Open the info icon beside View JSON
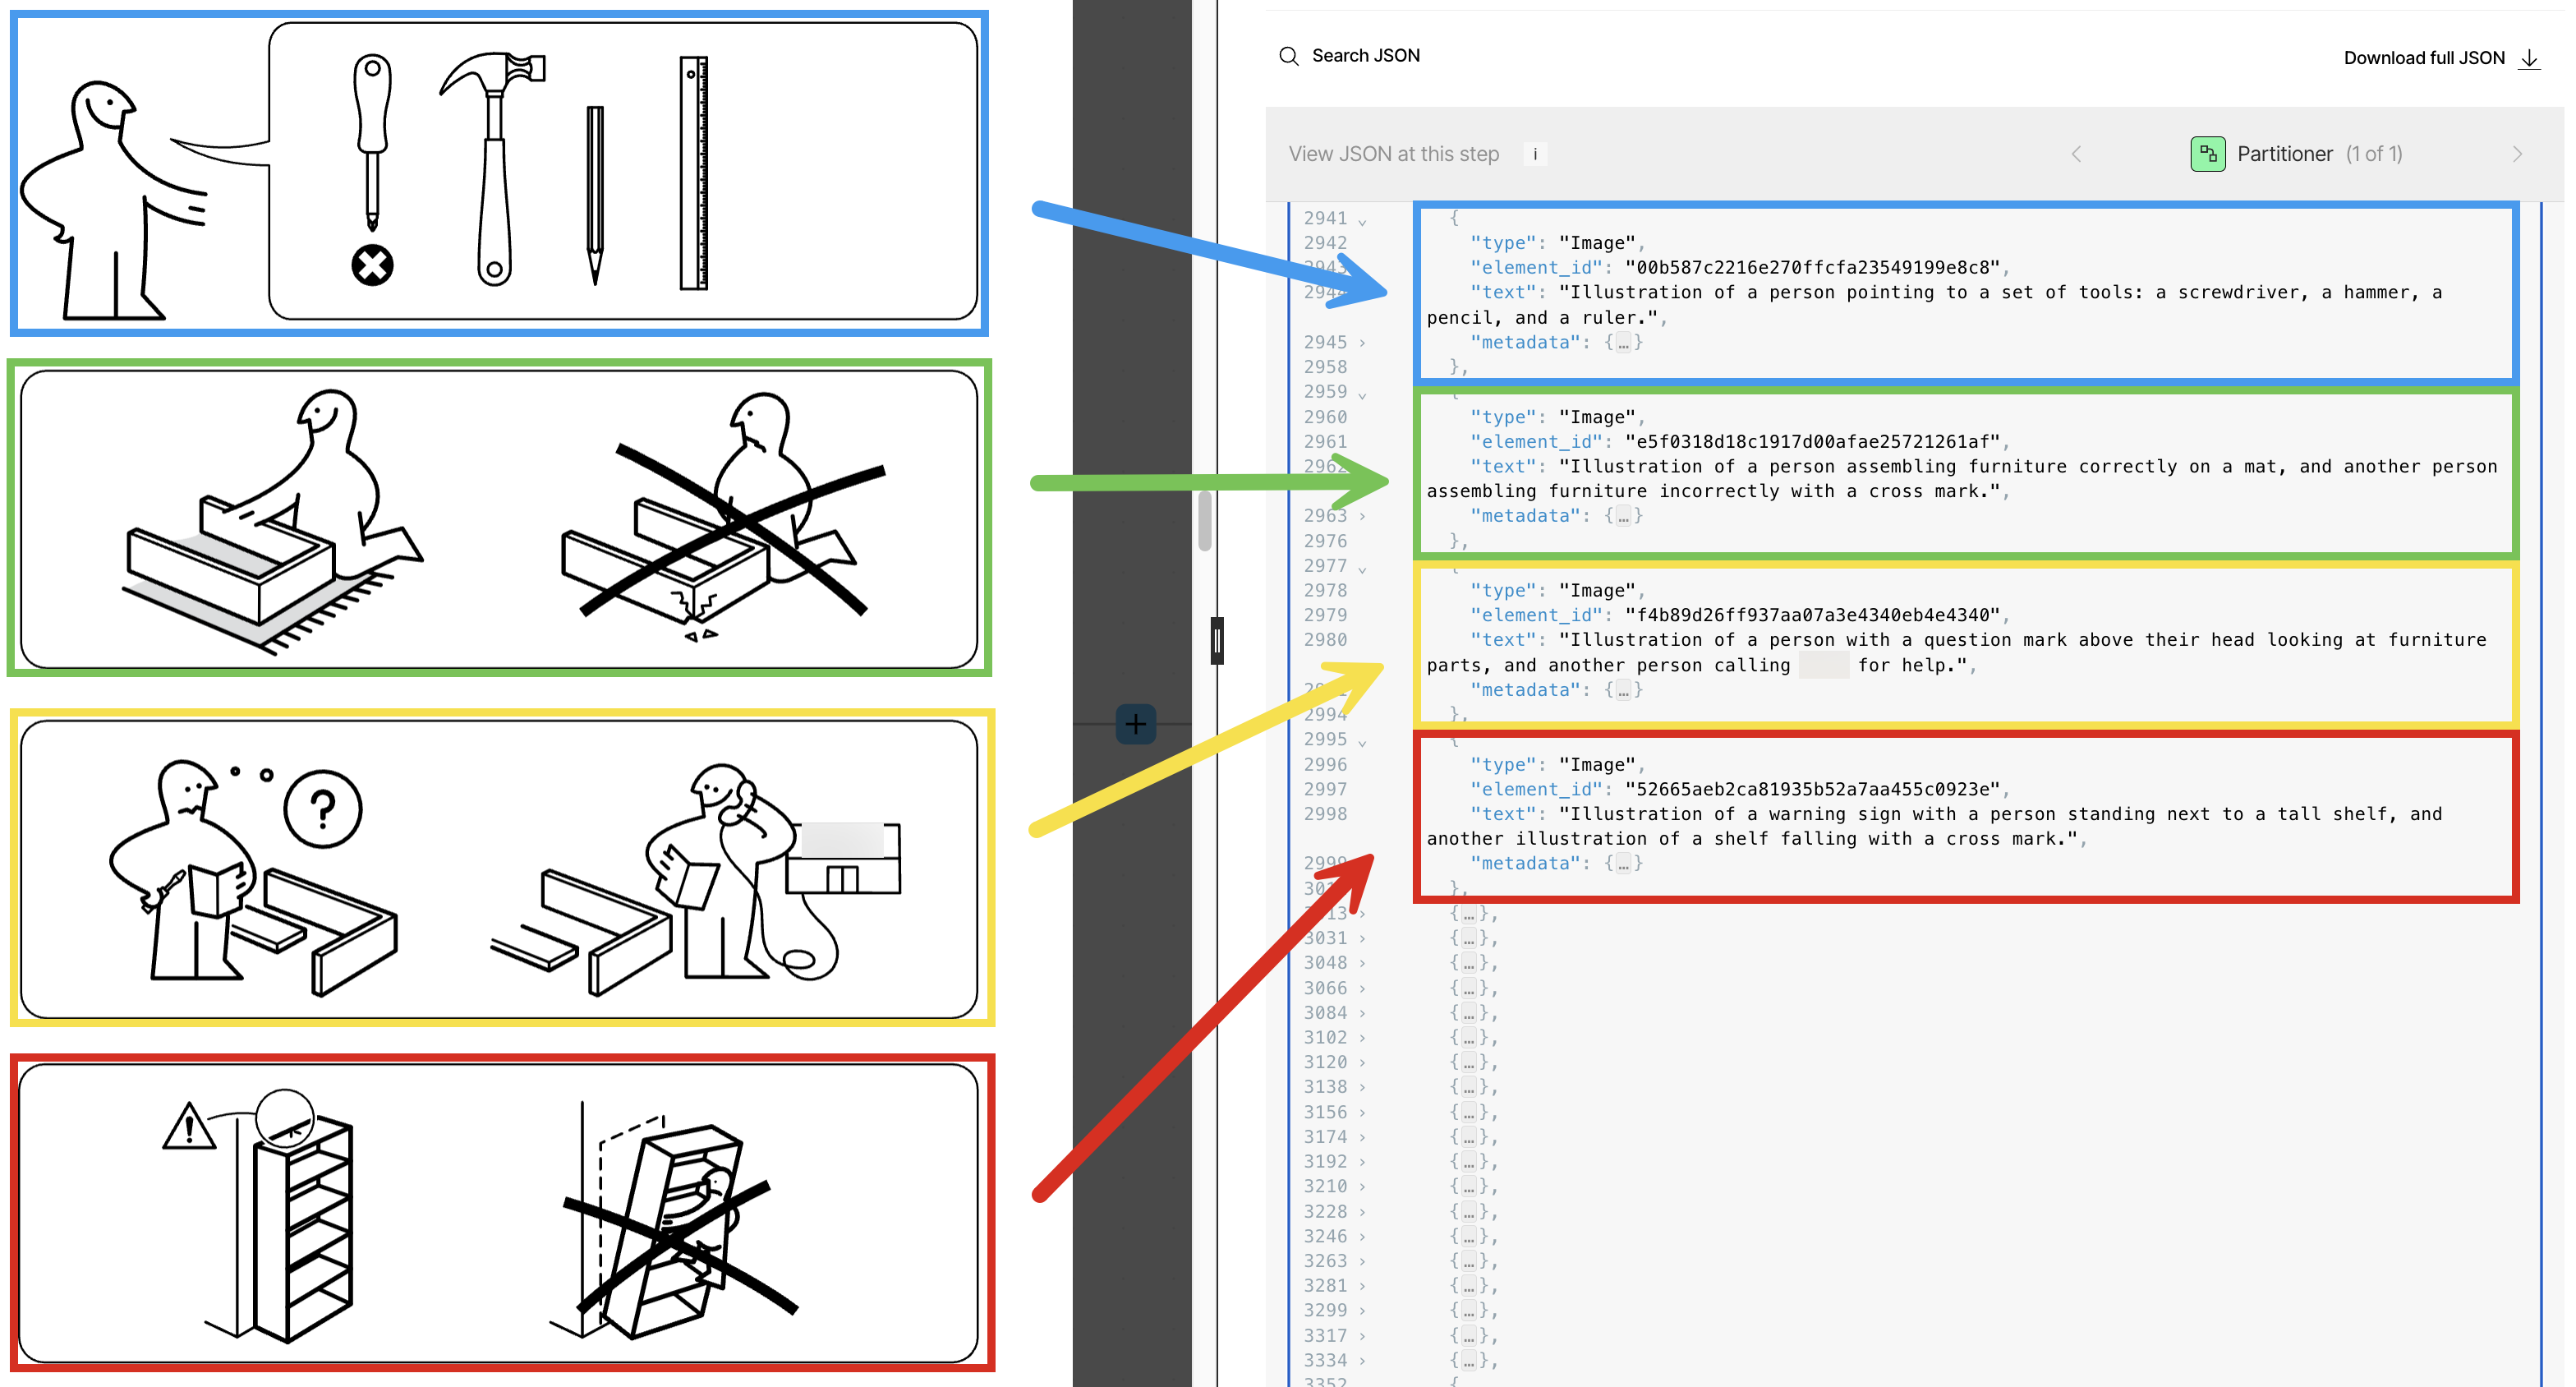The width and height of the screenshot is (2576, 1387). click(x=1535, y=154)
